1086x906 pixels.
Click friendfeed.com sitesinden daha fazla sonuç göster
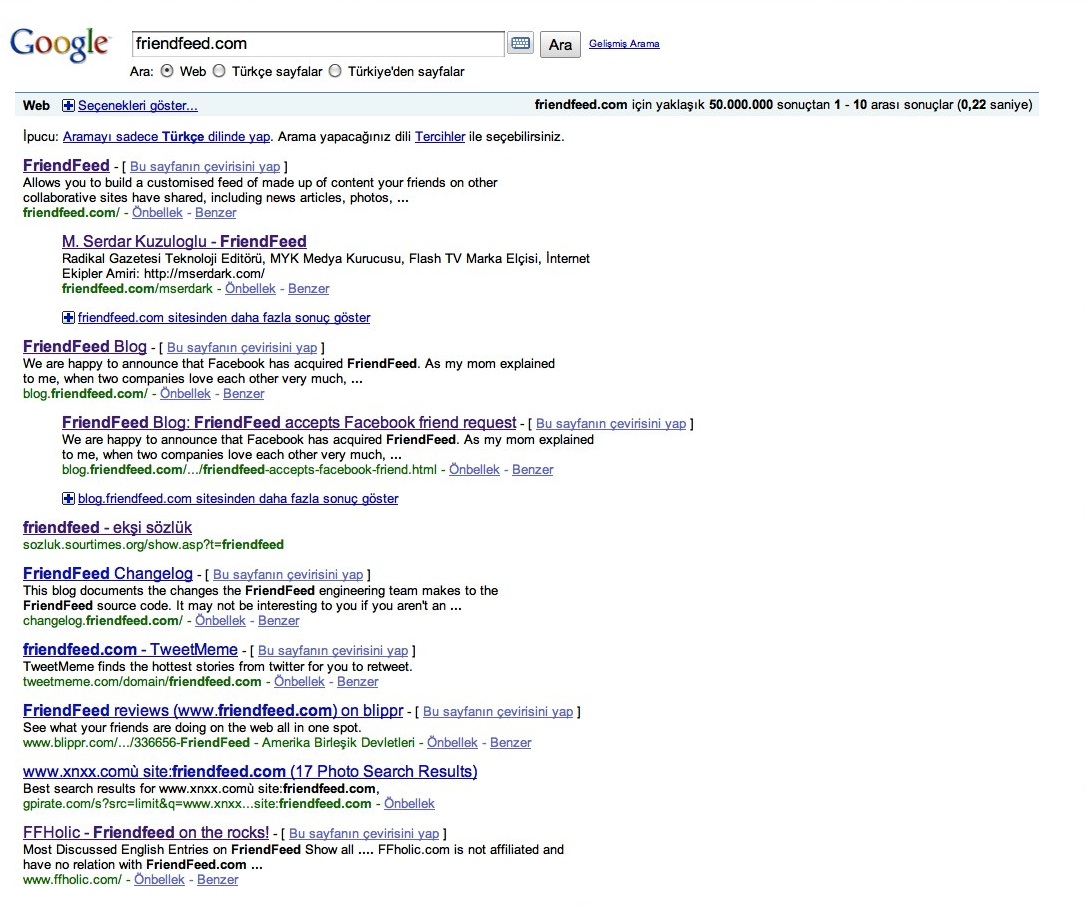tap(224, 317)
